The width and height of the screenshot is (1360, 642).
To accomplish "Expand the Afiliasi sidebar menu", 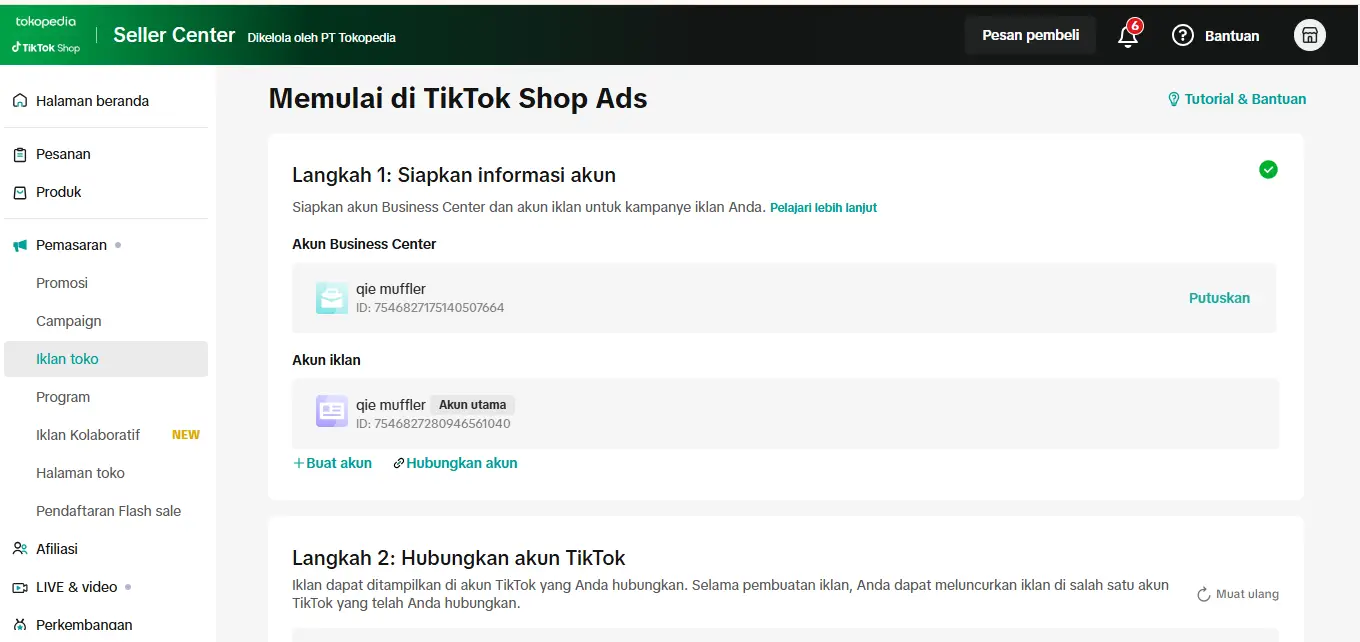I will pos(57,549).
